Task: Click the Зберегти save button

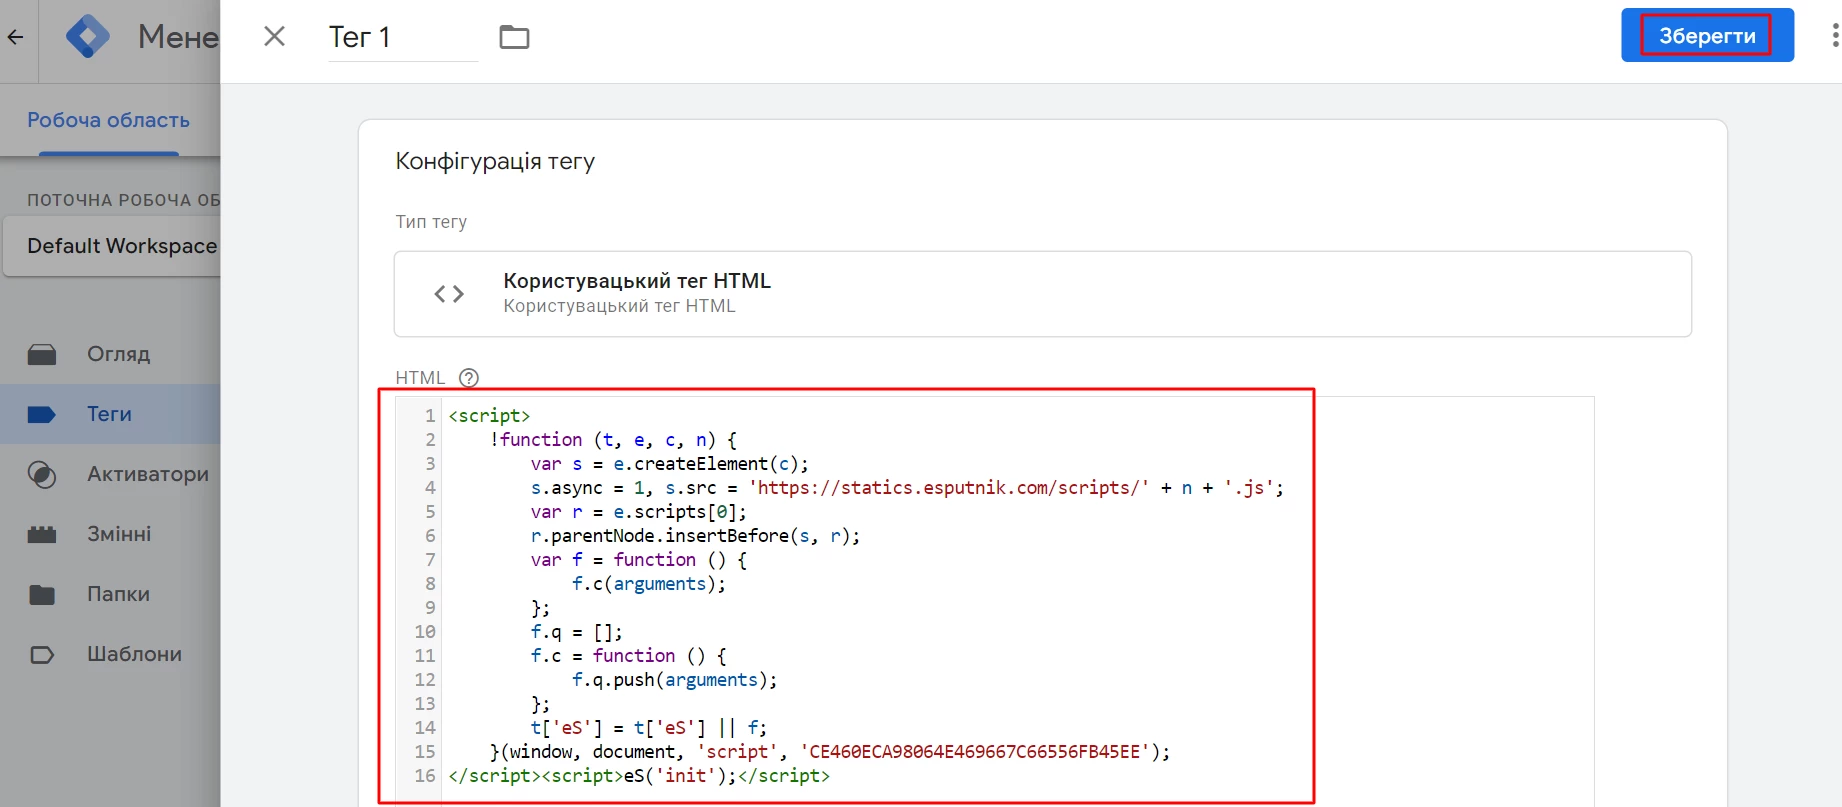Action: tap(1707, 36)
